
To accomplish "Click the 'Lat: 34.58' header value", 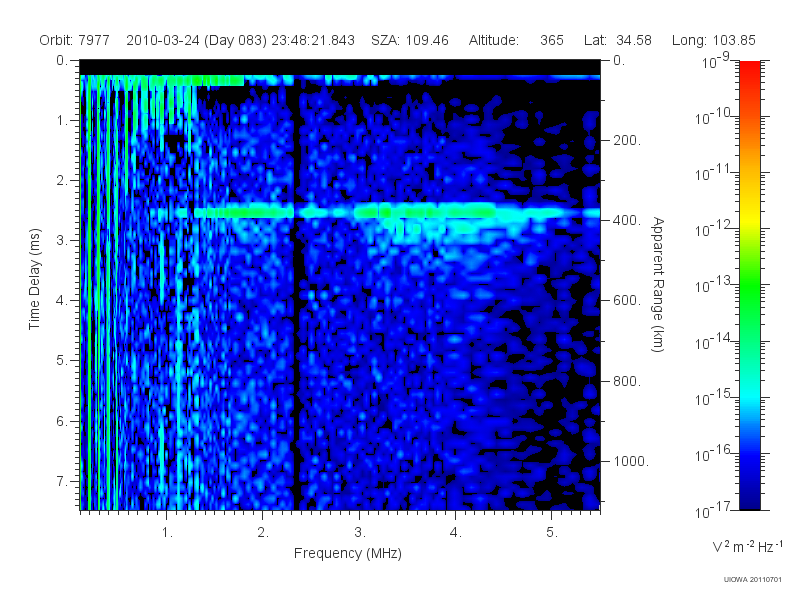I will tap(618, 40).
